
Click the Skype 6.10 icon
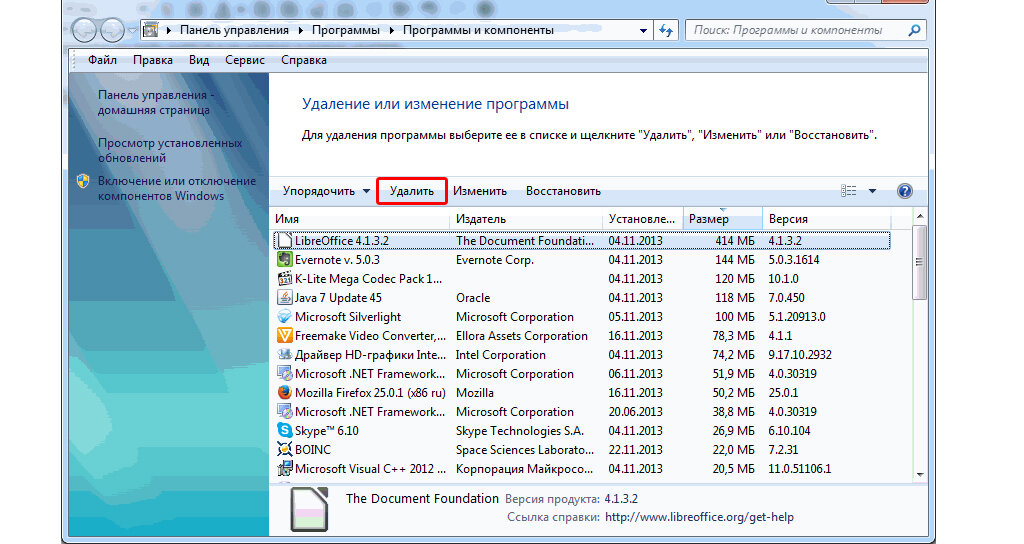tap(285, 430)
